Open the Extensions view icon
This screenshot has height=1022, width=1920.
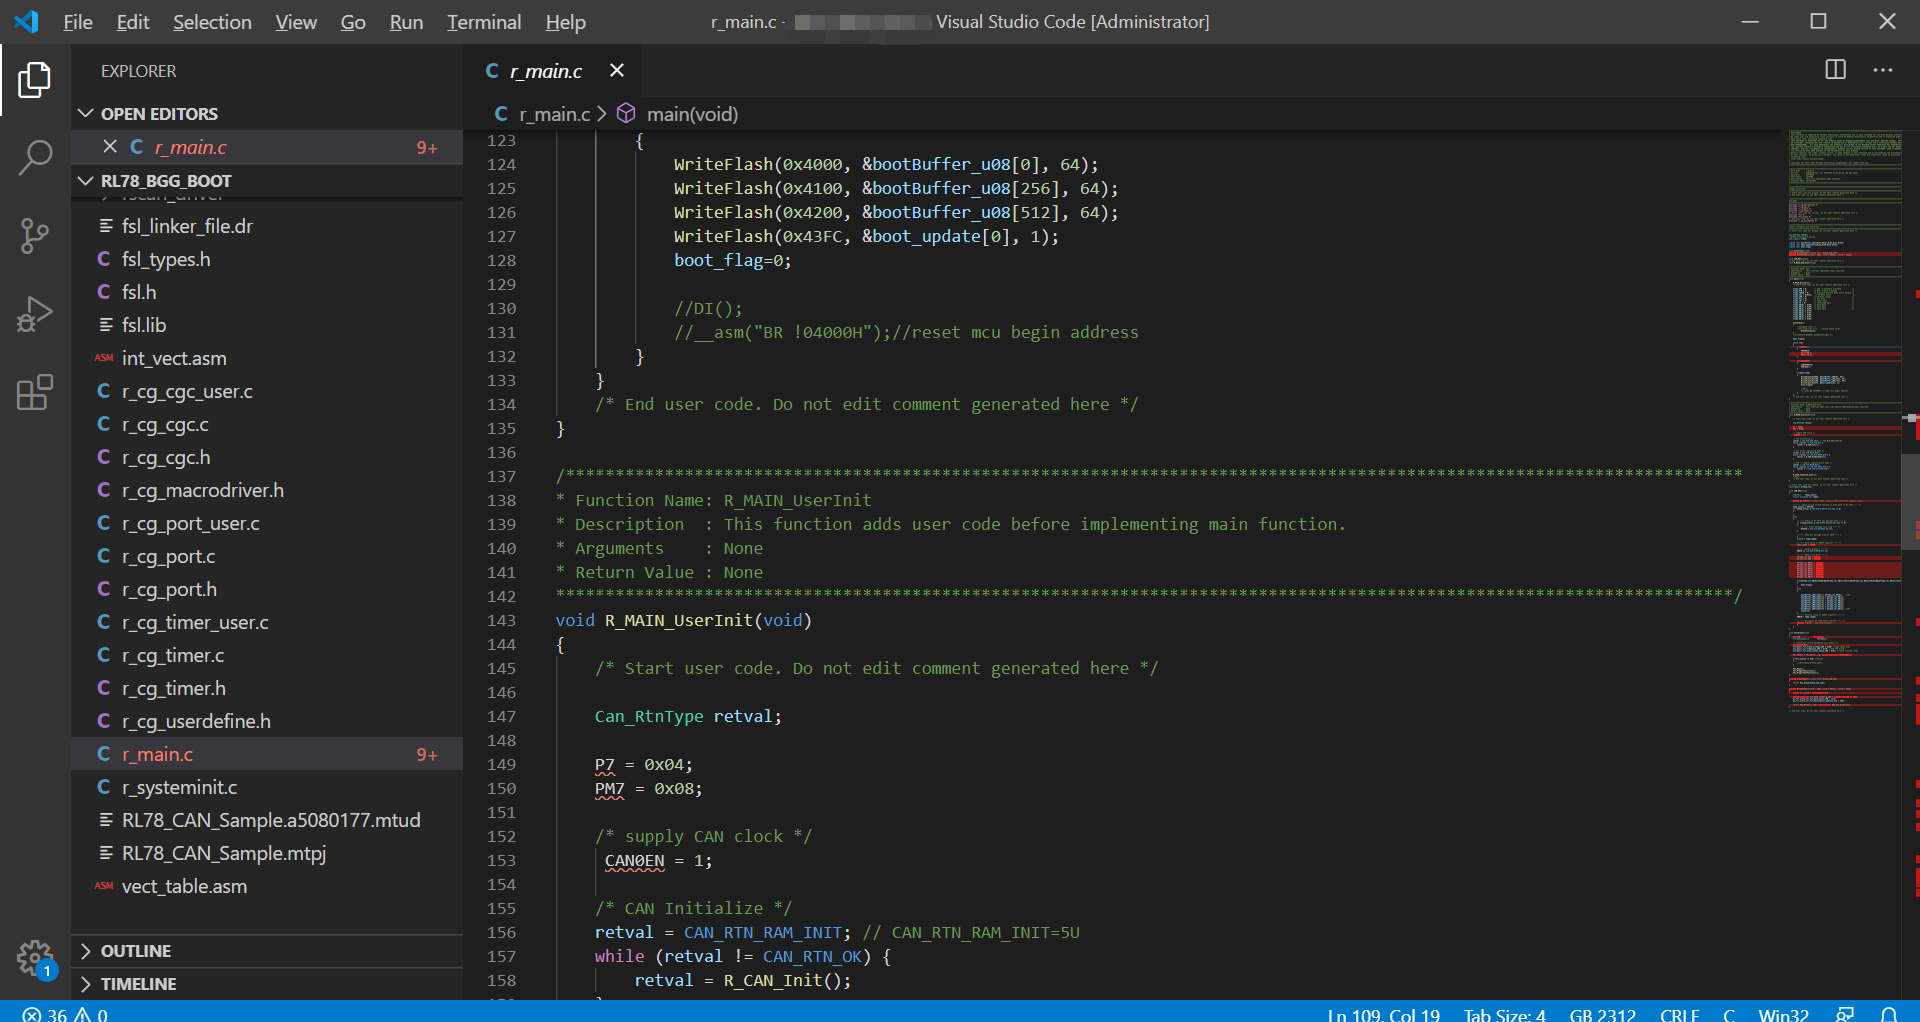pyautogui.click(x=35, y=392)
